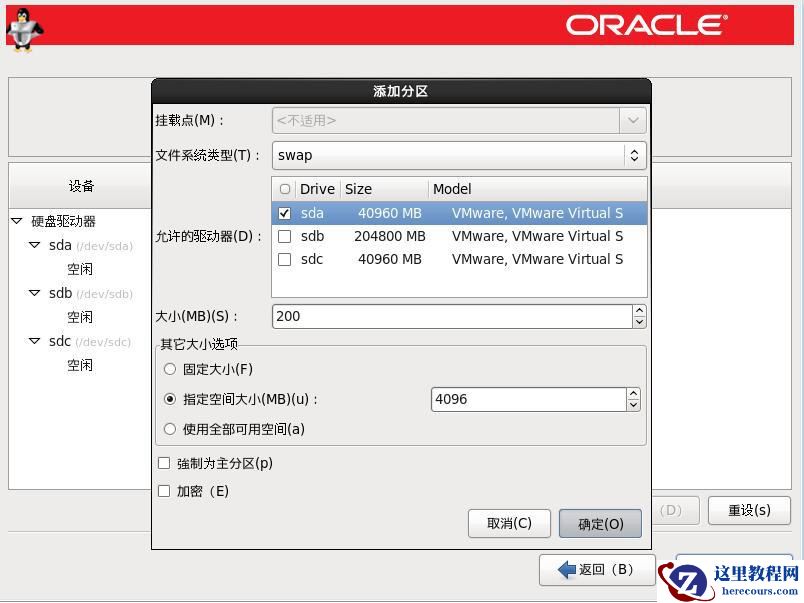Select the 固定大小(F) radio button
The image size is (804, 603).
(x=170, y=369)
